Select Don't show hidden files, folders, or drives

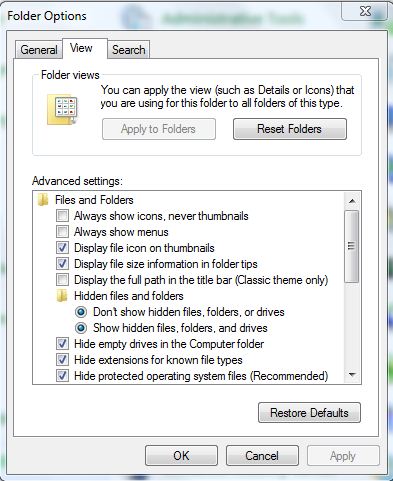point(81,312)
